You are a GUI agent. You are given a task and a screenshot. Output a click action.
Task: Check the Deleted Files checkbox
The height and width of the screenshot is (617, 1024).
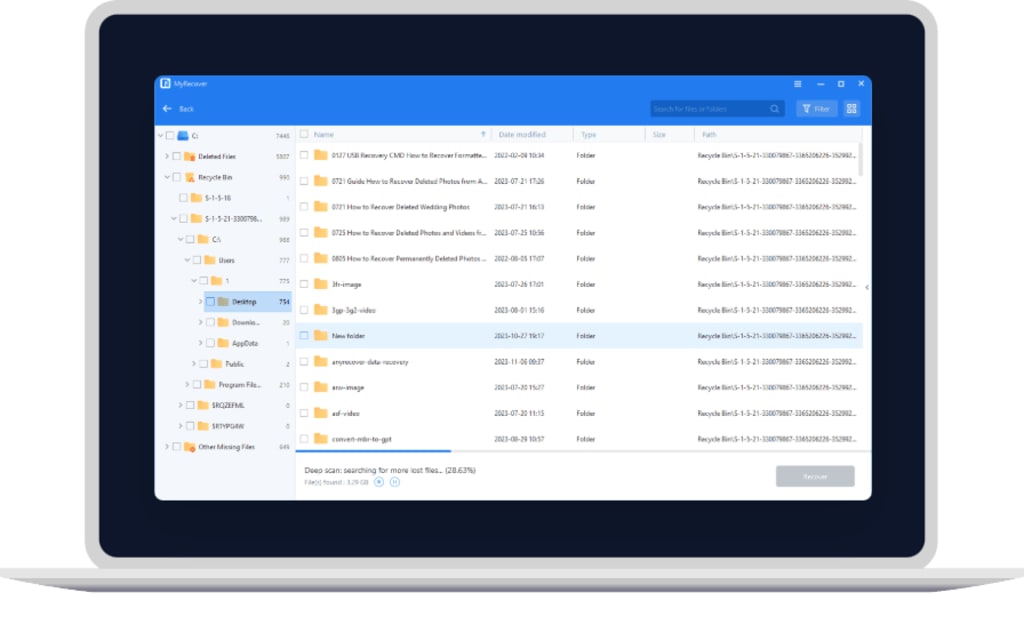pyautogui.click(x=176, y=156)
